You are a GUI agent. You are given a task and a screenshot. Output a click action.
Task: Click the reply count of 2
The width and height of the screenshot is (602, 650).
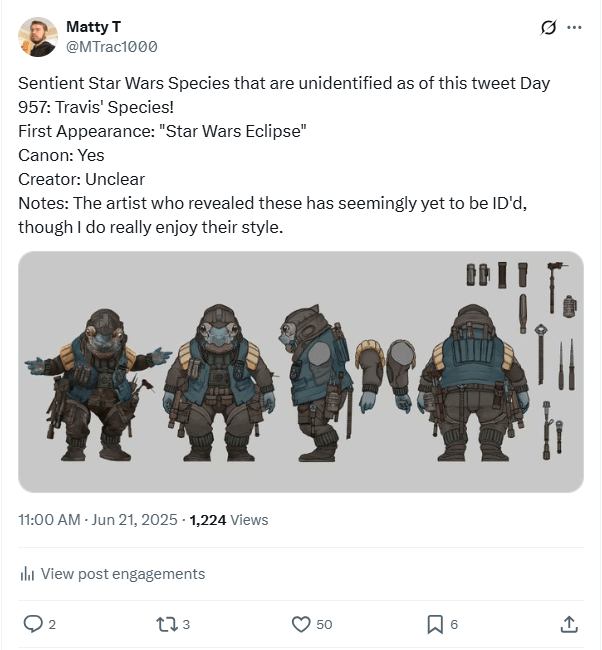click(52, 625)
